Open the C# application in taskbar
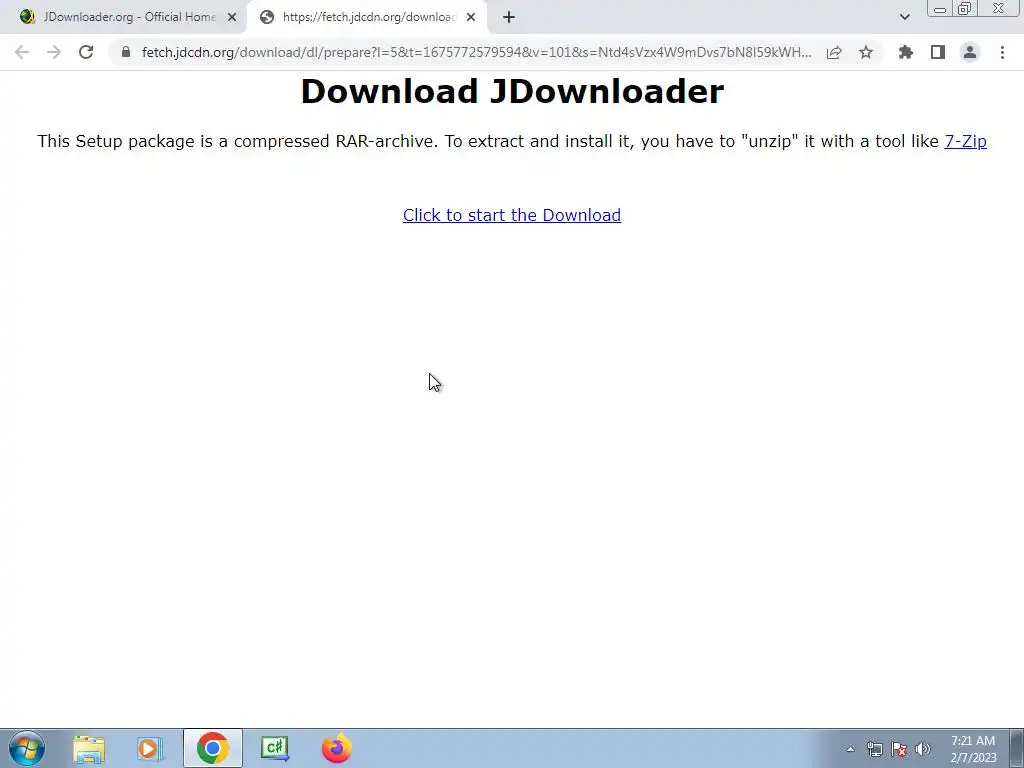Viewport: 1024px width, 768px height. click(x=274, y=748)
